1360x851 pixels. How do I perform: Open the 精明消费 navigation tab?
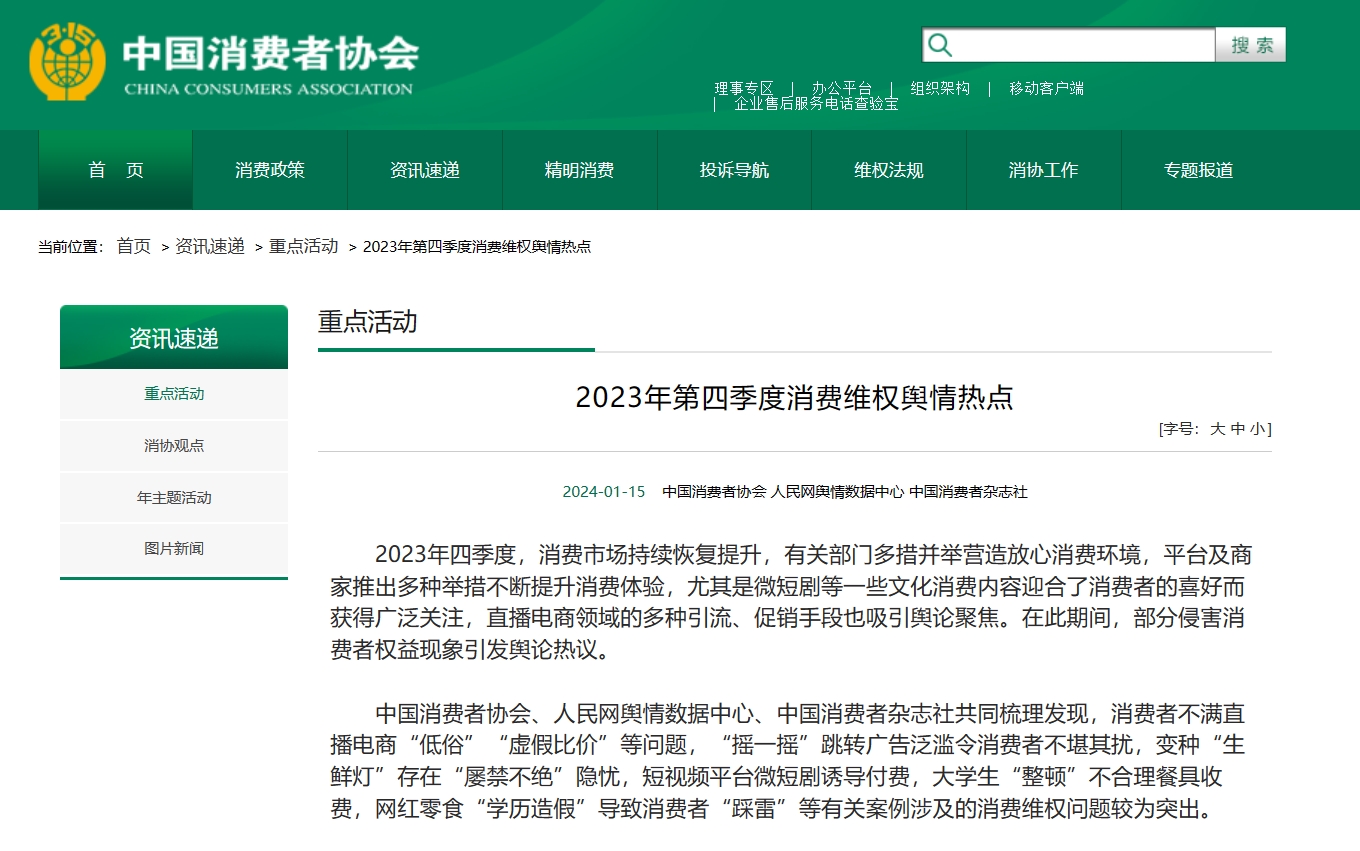coord(579,170)
